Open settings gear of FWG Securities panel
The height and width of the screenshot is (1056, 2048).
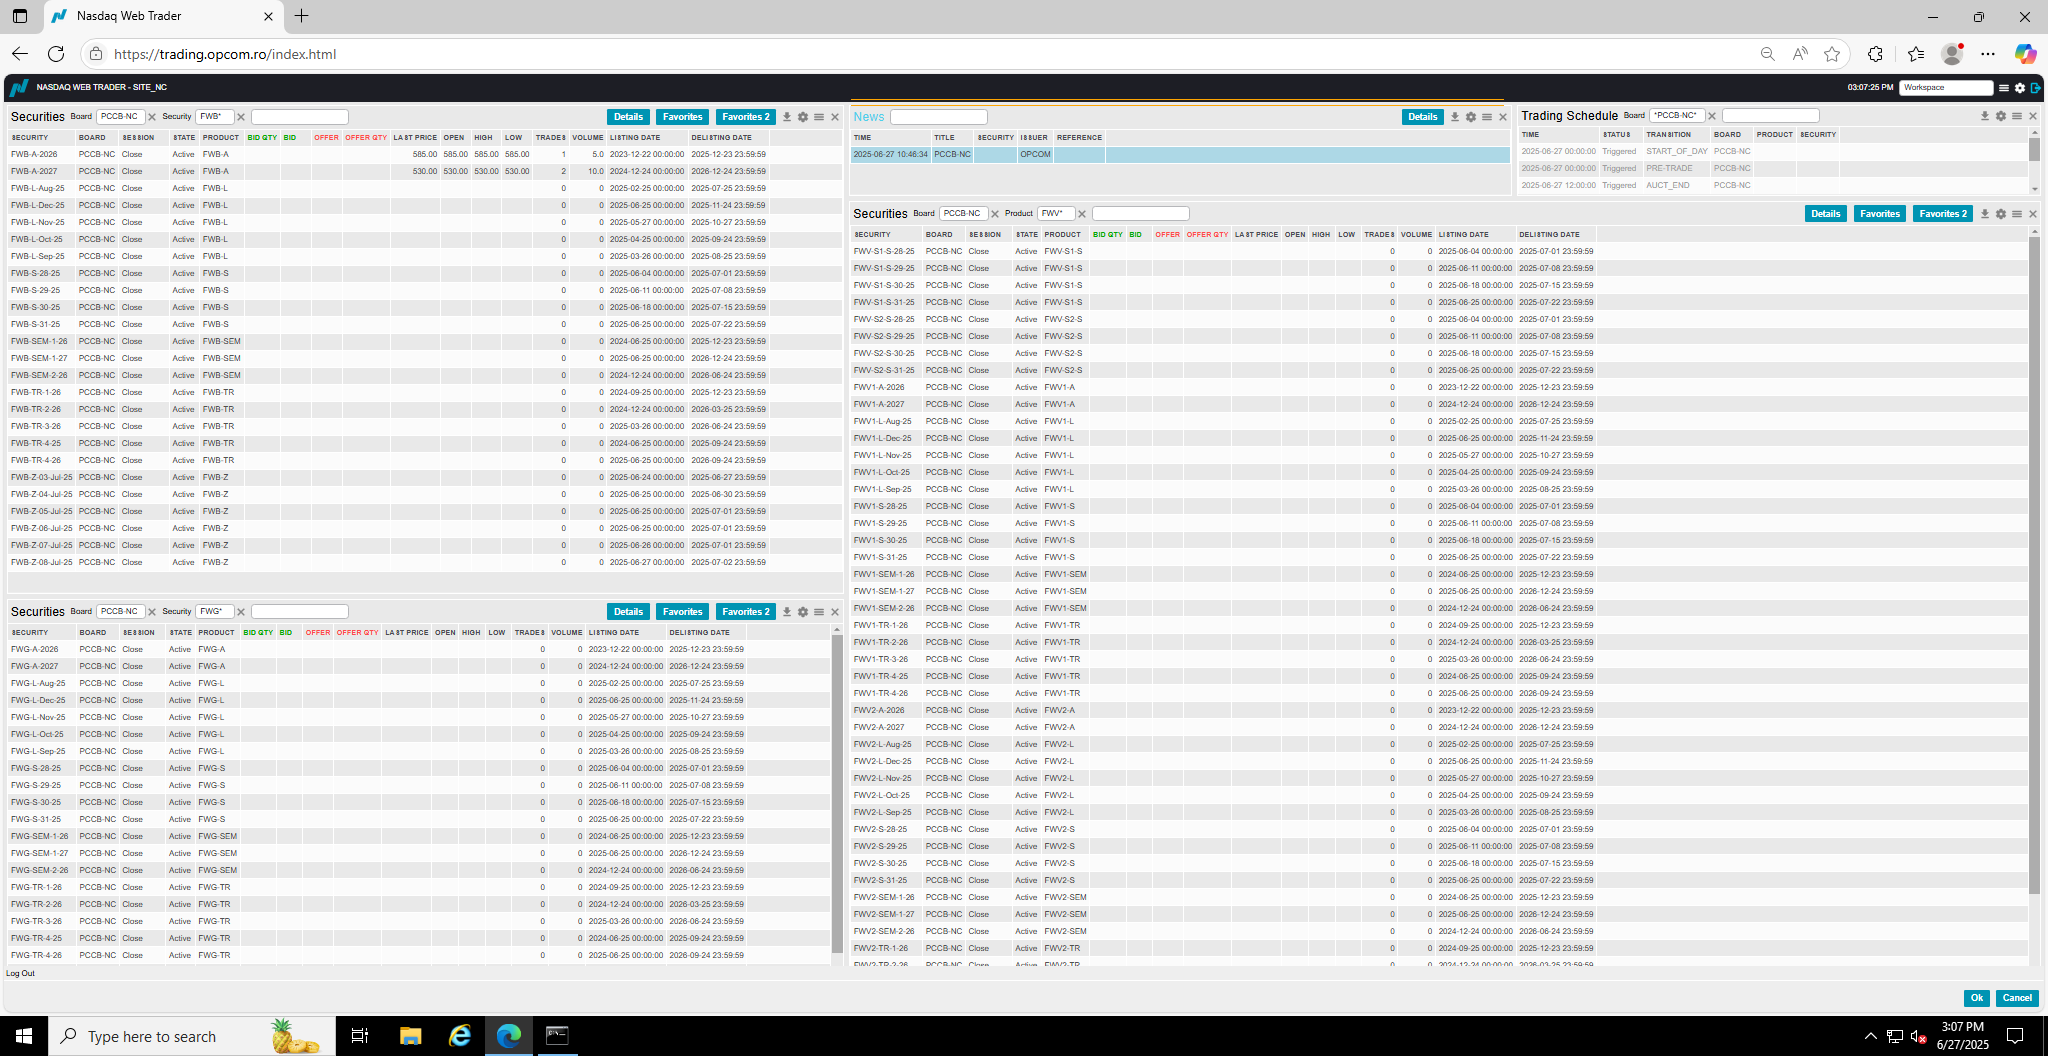(803, 612)
